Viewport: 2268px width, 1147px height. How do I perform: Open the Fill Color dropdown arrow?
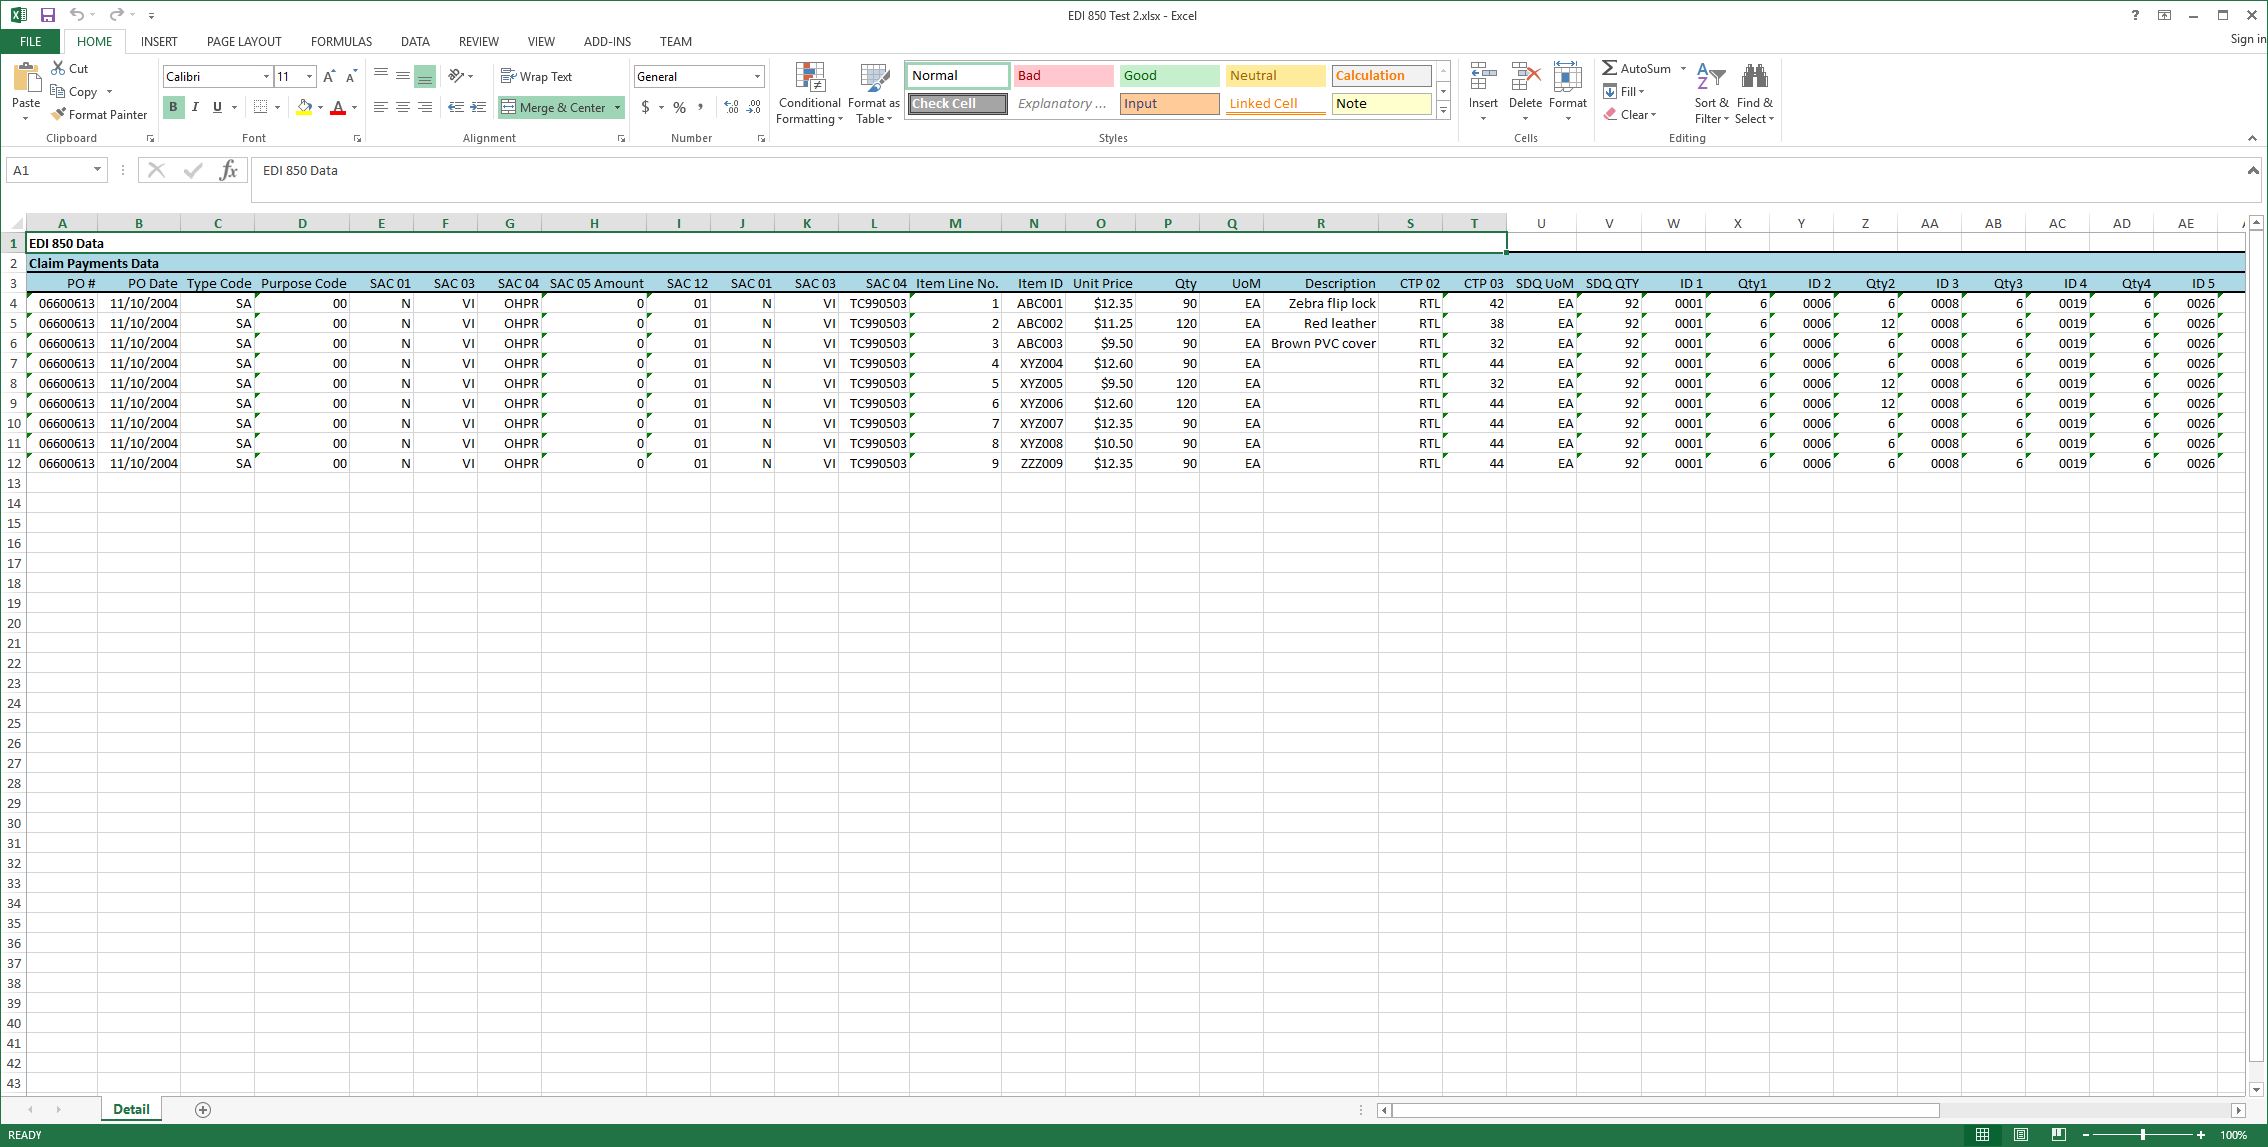[318, 107]
